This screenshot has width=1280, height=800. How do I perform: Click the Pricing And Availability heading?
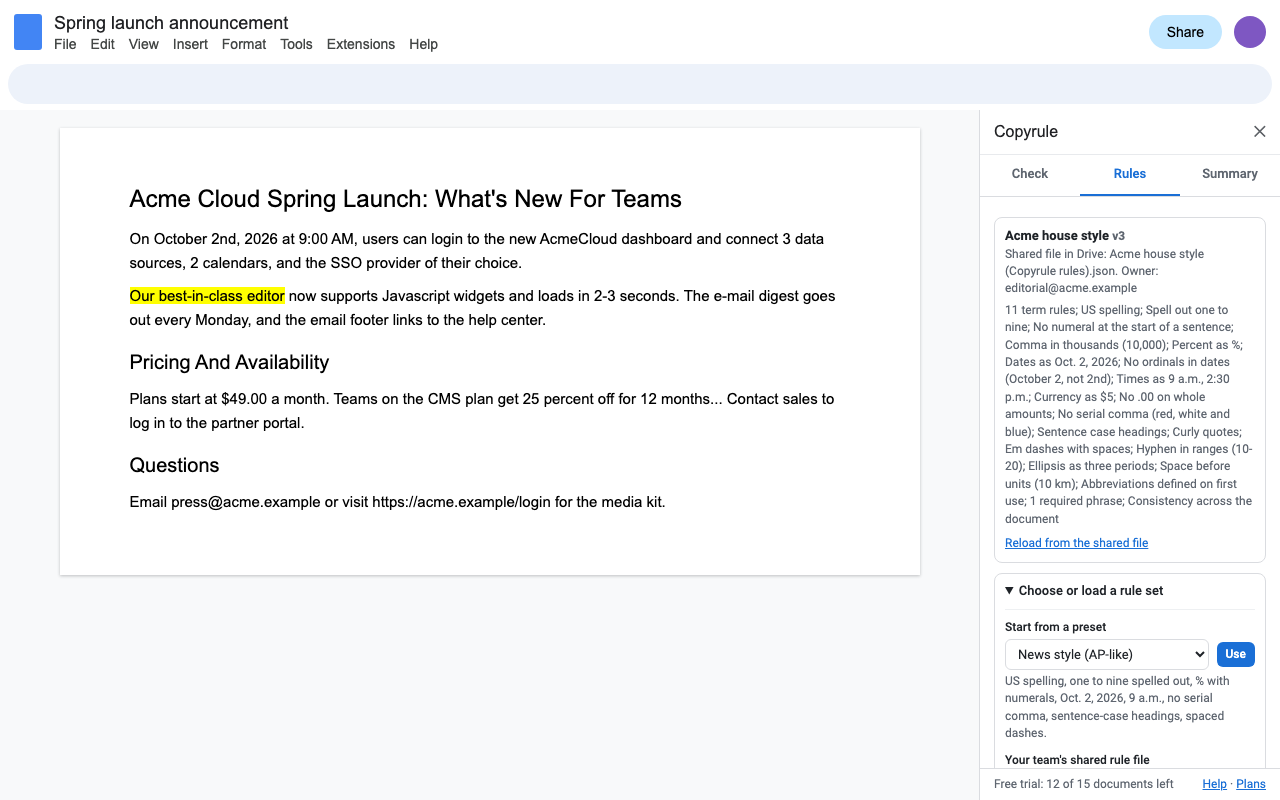229,362
